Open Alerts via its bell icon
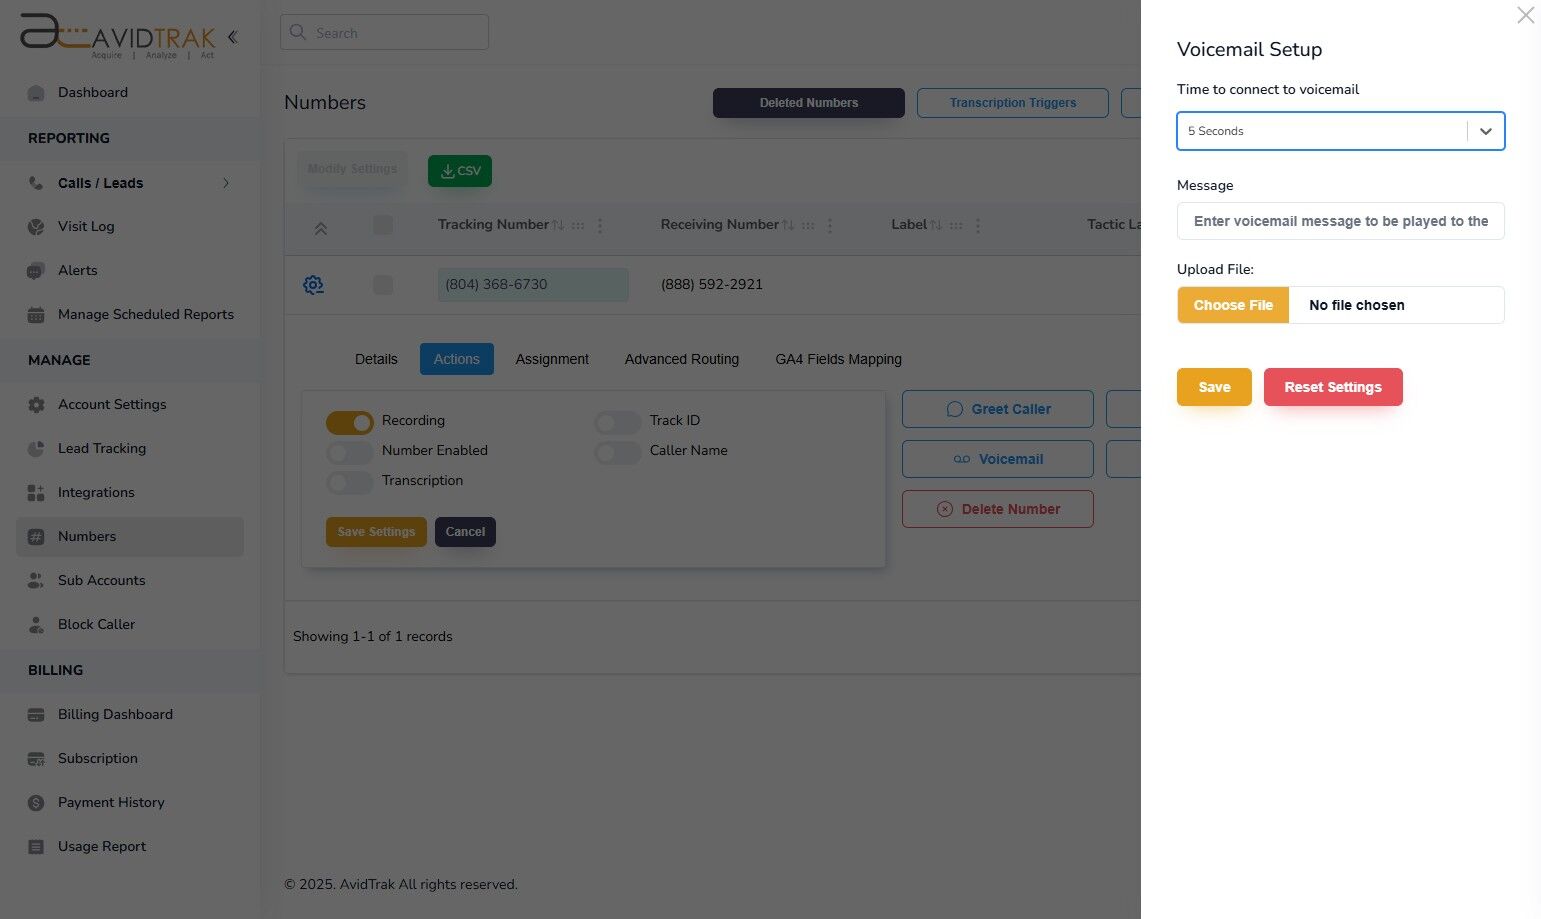The width and height of the screenshot is (1541, 919). [x=36, y=270]
